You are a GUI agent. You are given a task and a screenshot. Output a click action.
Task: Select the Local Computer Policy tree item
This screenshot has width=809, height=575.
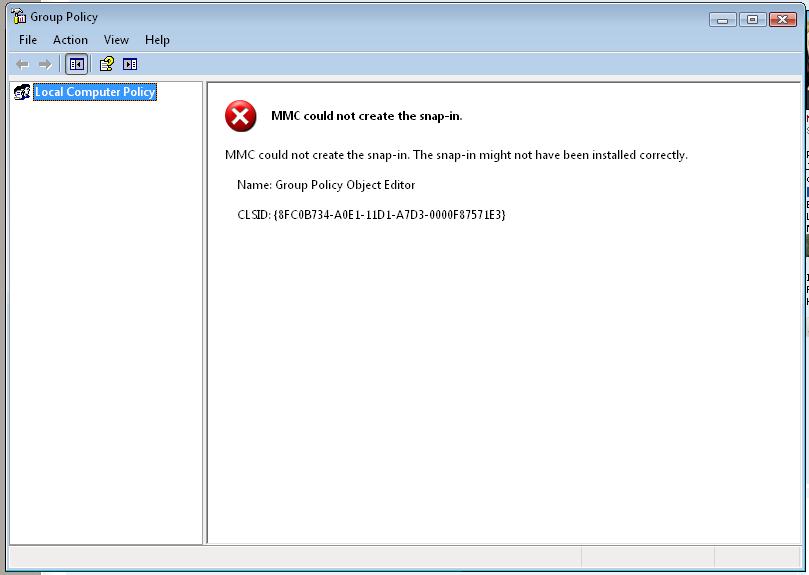(x=95, y=92)
